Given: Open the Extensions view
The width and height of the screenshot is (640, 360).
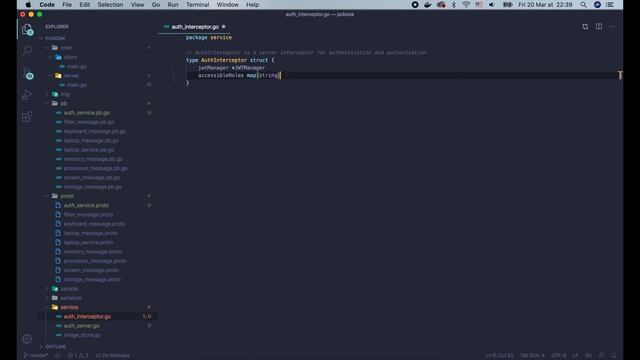Looking at the screenshot, I should click(x=27, y=117).
